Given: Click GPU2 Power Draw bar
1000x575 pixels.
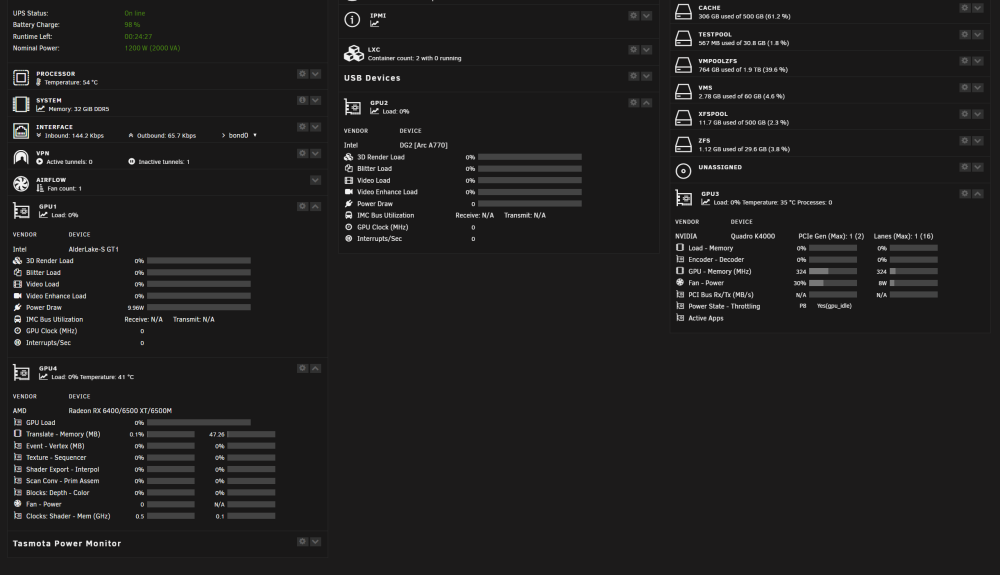Looking at the screenshot, I should [530, 204].
